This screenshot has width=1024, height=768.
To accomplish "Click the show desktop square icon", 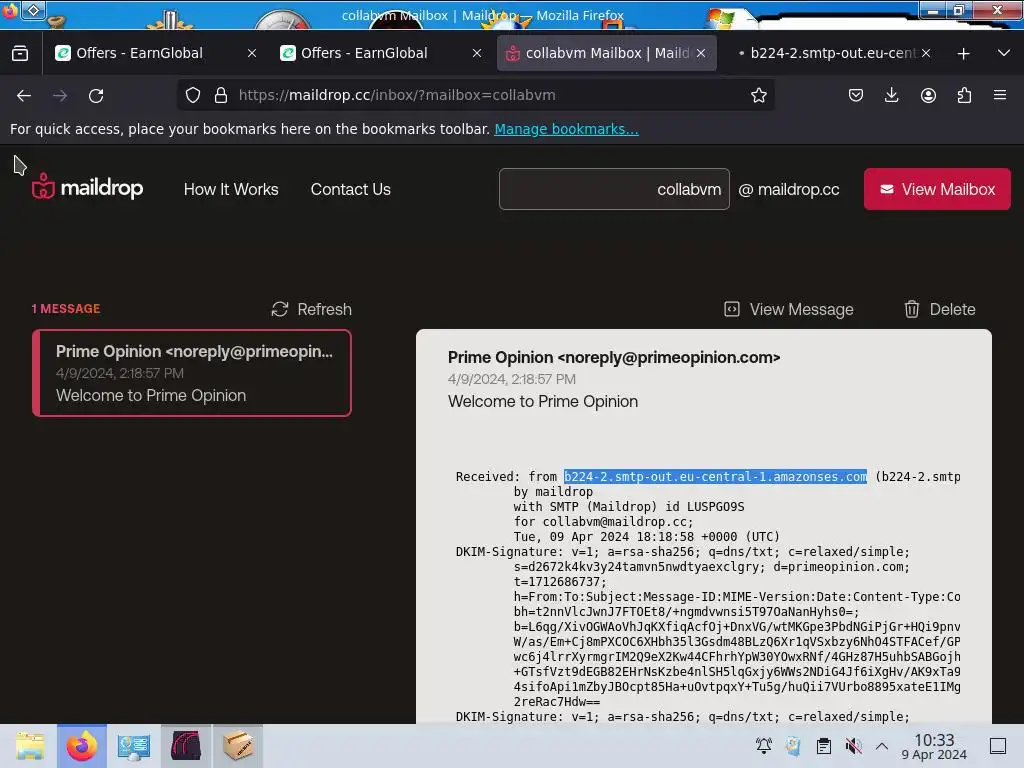I will click(998, 746).
